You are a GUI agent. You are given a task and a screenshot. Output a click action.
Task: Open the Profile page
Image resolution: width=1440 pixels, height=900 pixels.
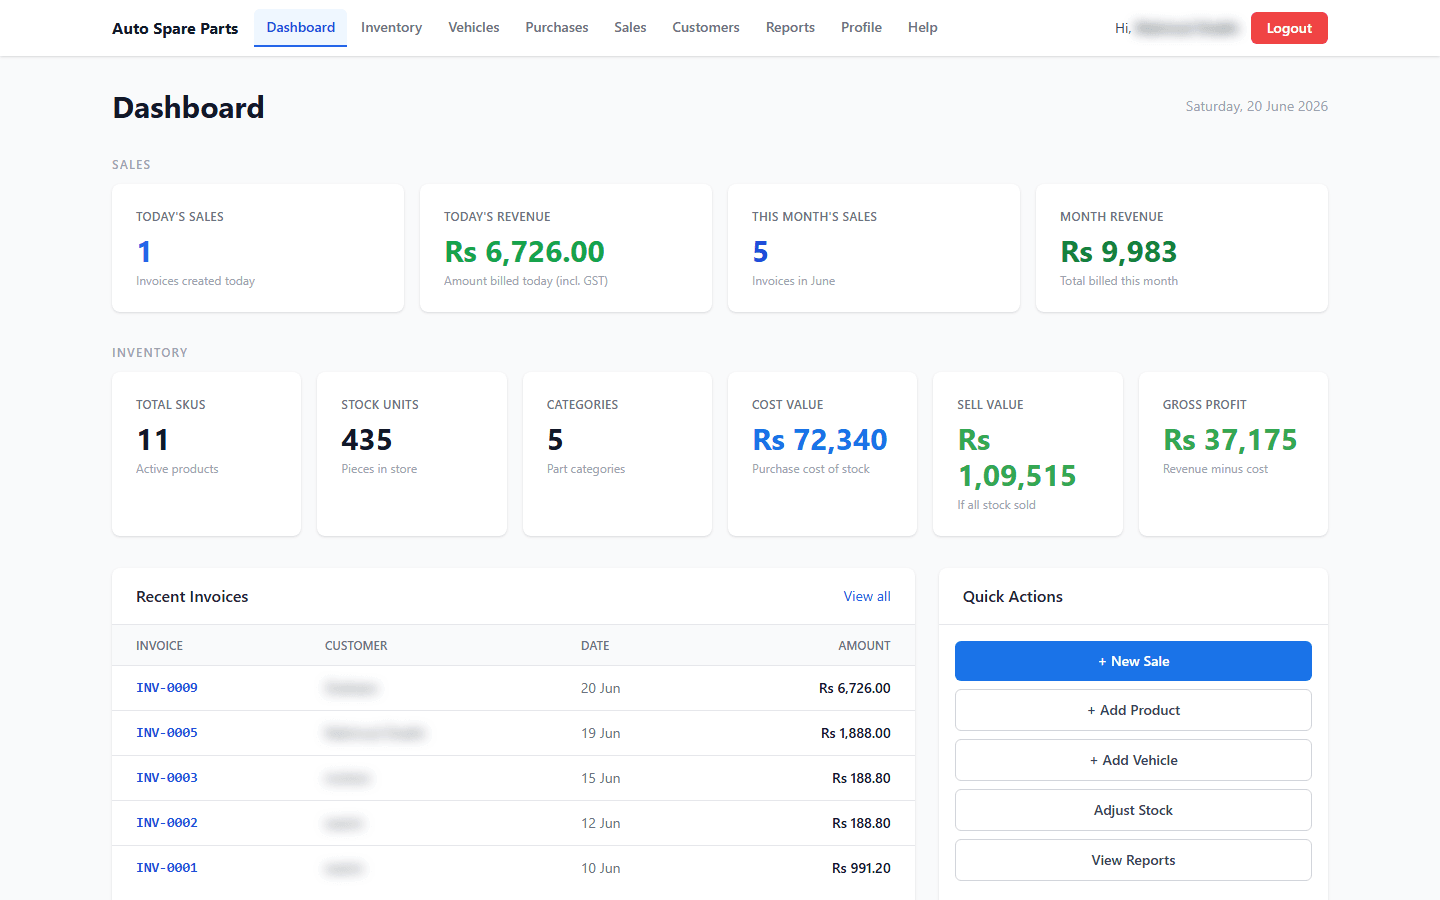[861, 28]
